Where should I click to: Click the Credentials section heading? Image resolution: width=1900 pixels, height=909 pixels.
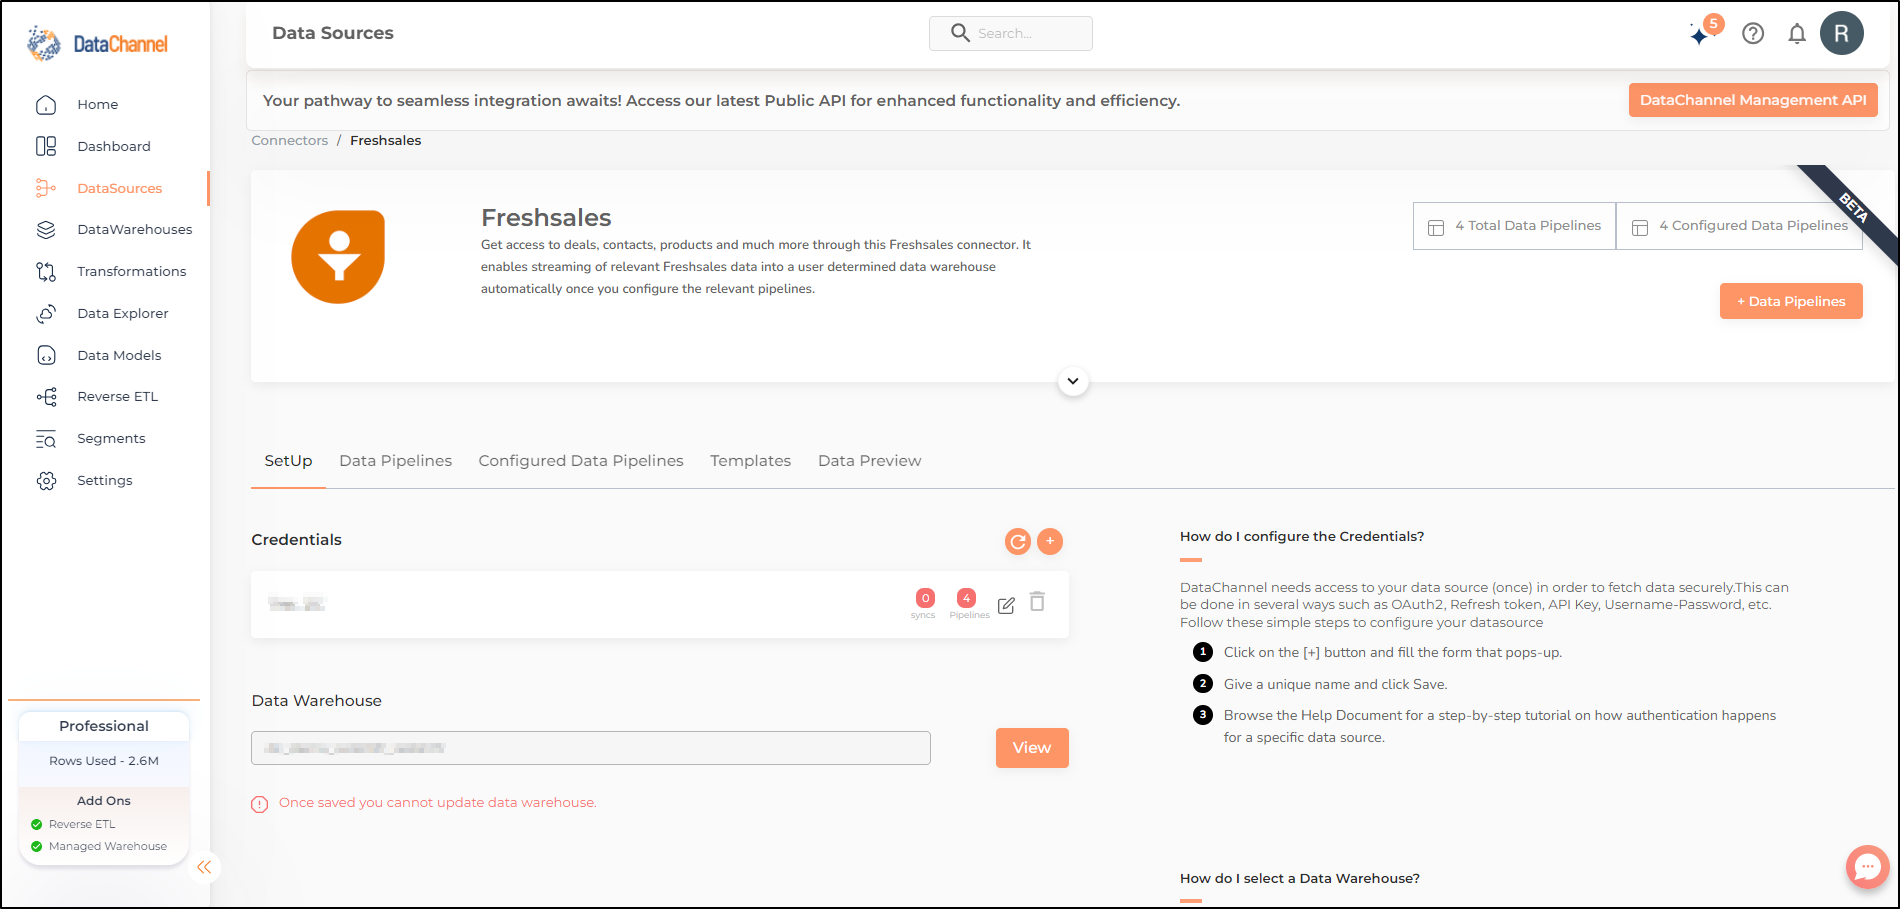[x=296, y=540]
